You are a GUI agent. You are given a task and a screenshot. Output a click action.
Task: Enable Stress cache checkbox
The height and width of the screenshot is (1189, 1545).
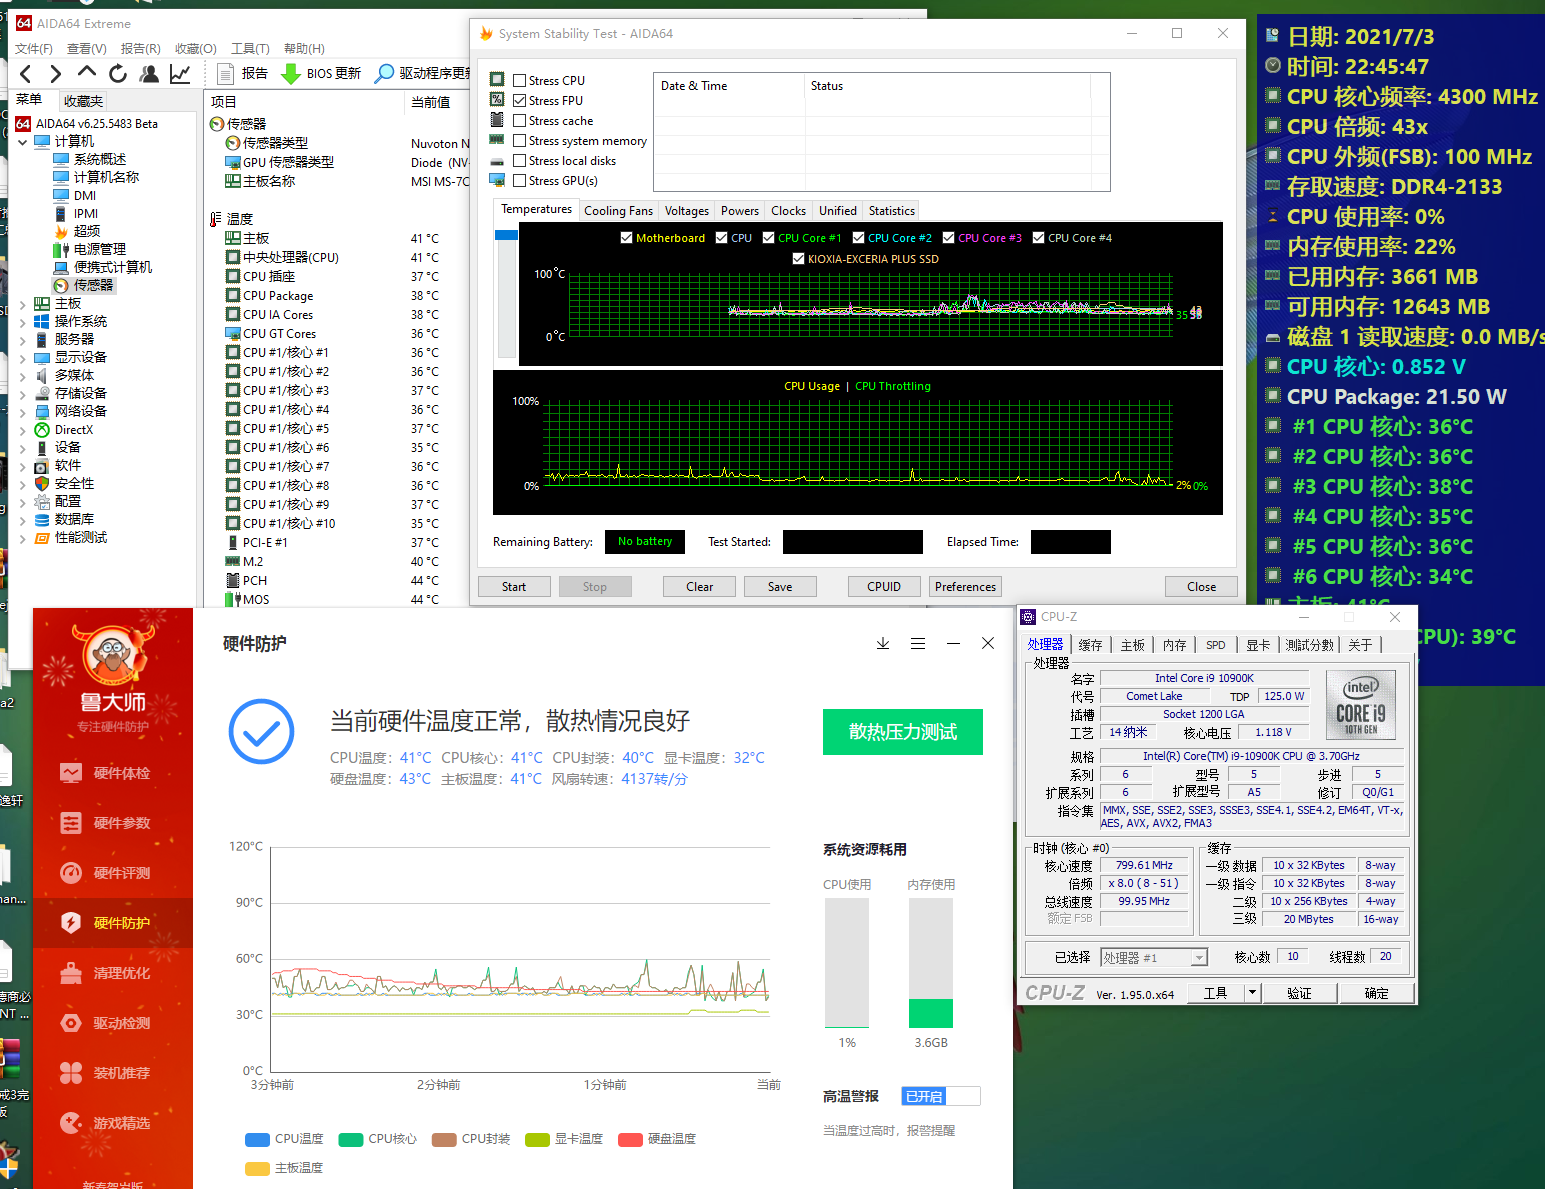click(x=519, y=121)
